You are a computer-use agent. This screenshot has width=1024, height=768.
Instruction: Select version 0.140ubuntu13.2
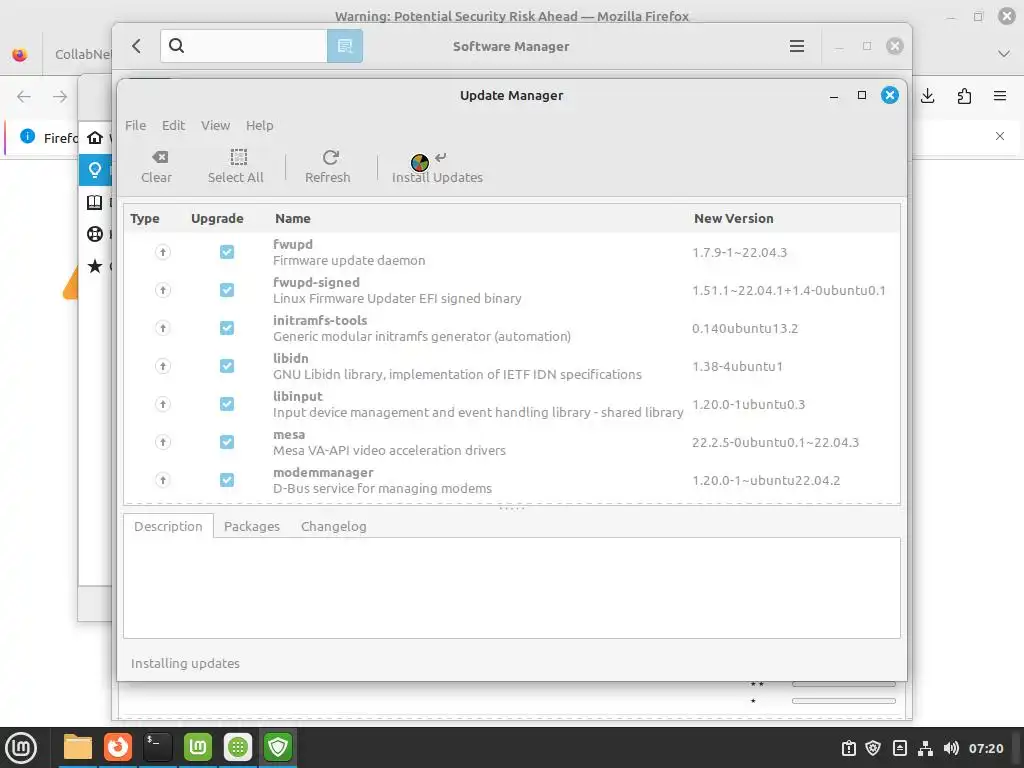pyautogui.click(x=745, y=328)
